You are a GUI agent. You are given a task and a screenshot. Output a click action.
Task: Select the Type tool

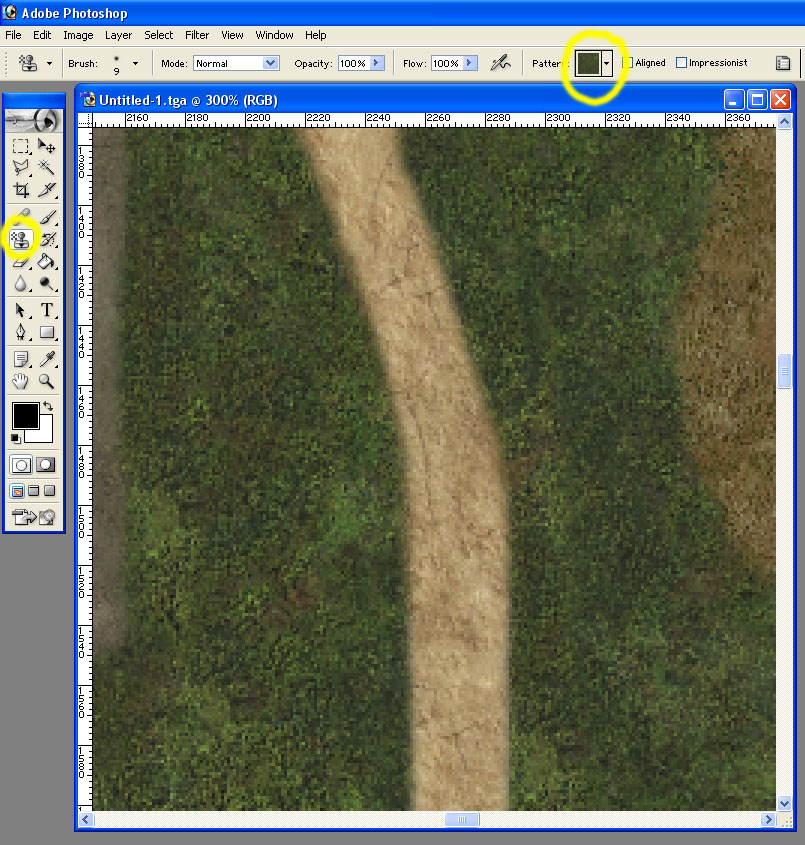(x=47, y=310)
